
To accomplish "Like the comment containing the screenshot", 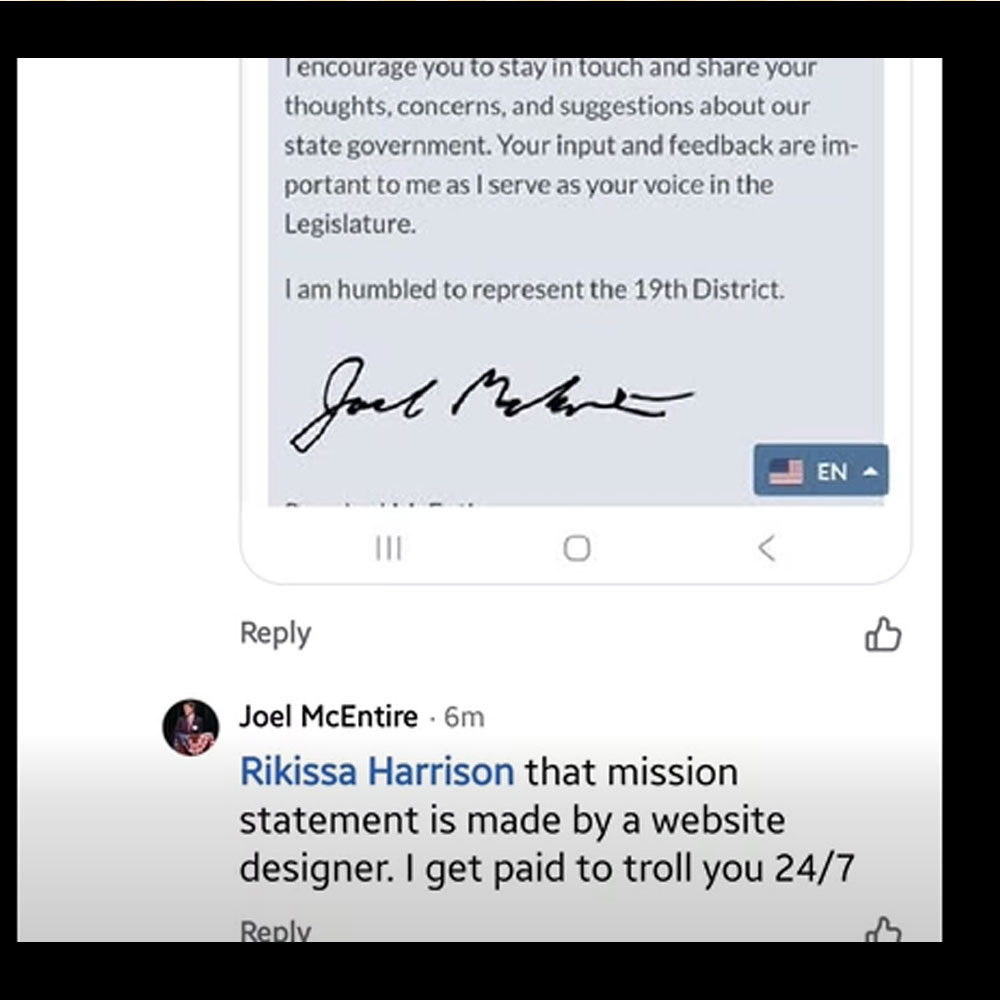I will click(x=883, y=634).
